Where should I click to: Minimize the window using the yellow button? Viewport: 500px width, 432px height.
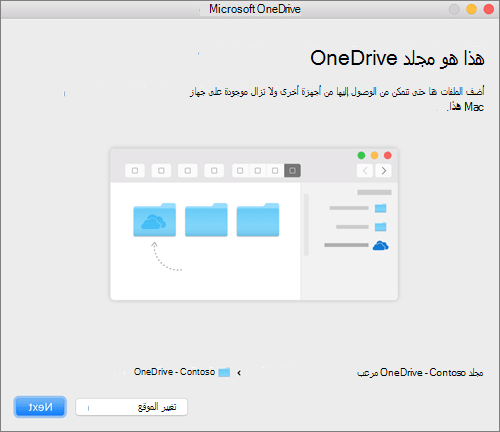click(471, 9)
